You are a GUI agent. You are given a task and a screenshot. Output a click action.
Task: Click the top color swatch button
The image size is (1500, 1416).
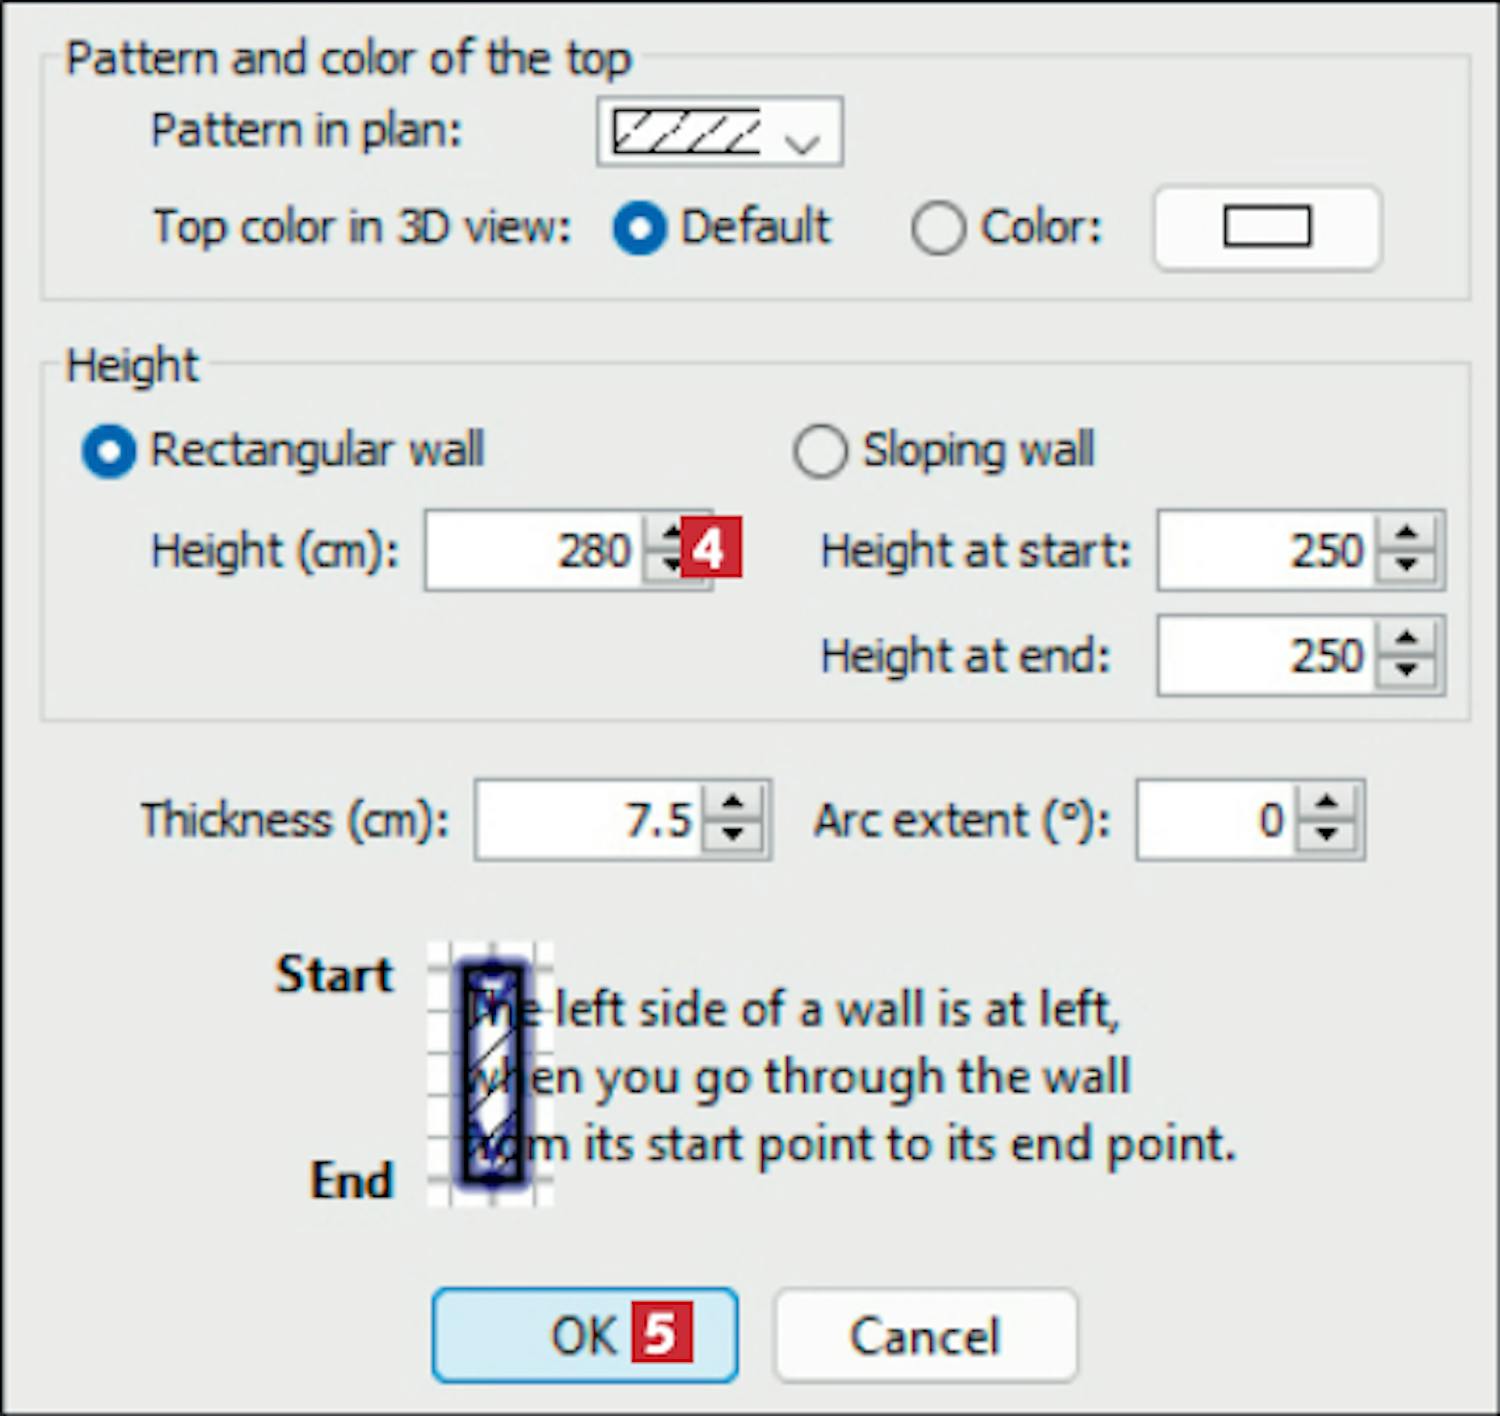pos(1267,228)
